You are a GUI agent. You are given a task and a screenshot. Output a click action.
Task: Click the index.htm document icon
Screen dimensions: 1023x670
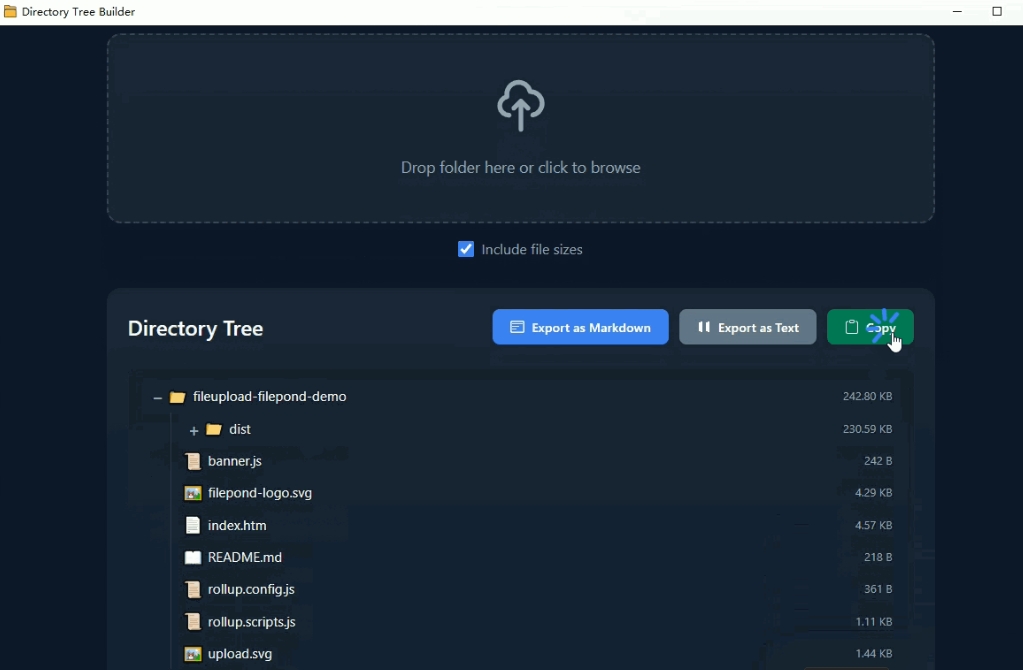[193, 525]
